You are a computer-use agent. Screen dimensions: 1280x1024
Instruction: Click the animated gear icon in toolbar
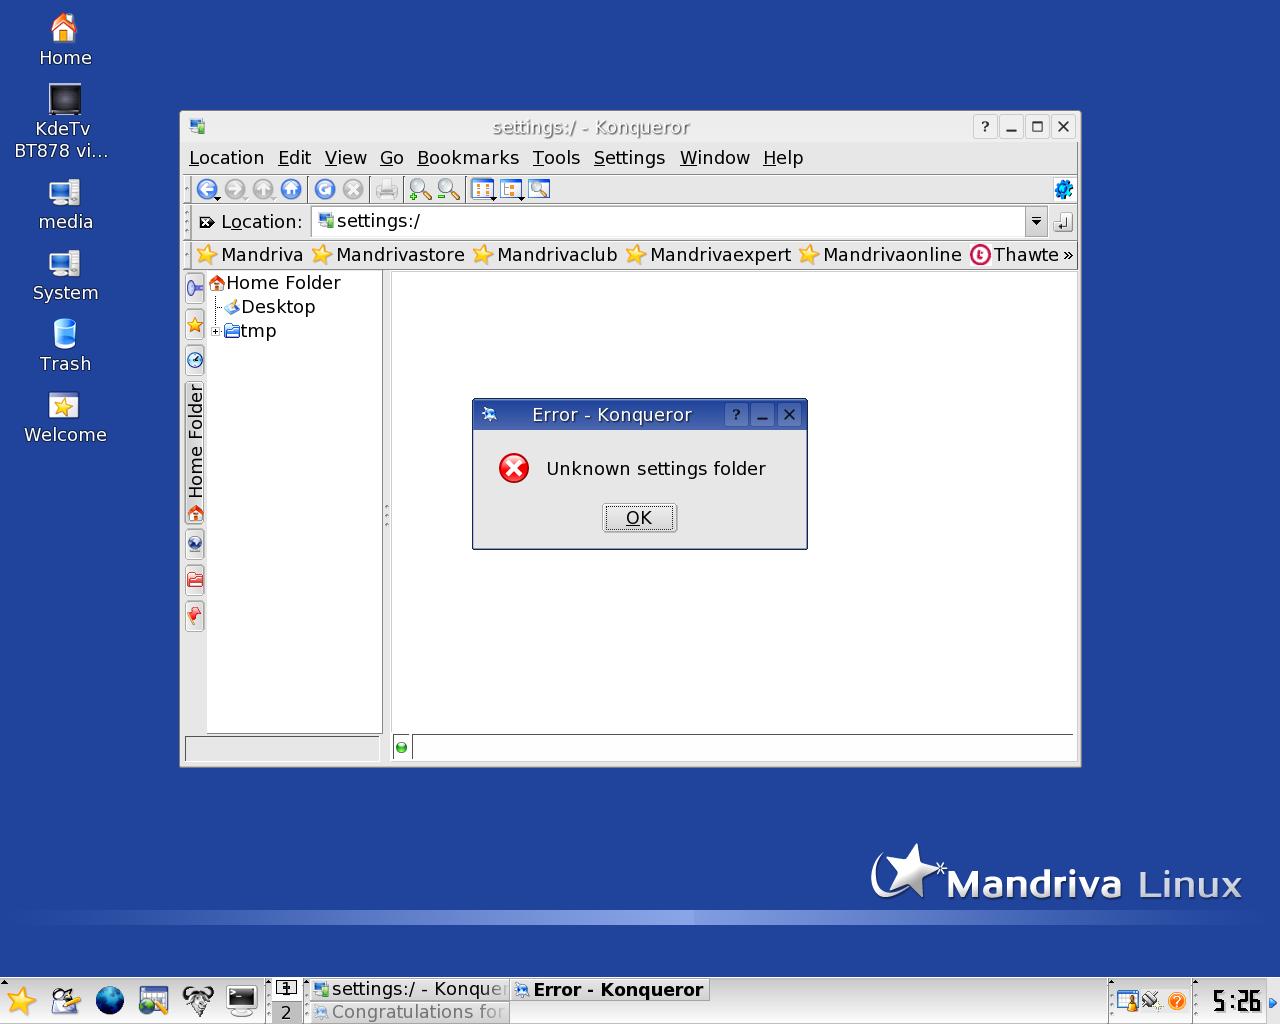coord(1063,189)
